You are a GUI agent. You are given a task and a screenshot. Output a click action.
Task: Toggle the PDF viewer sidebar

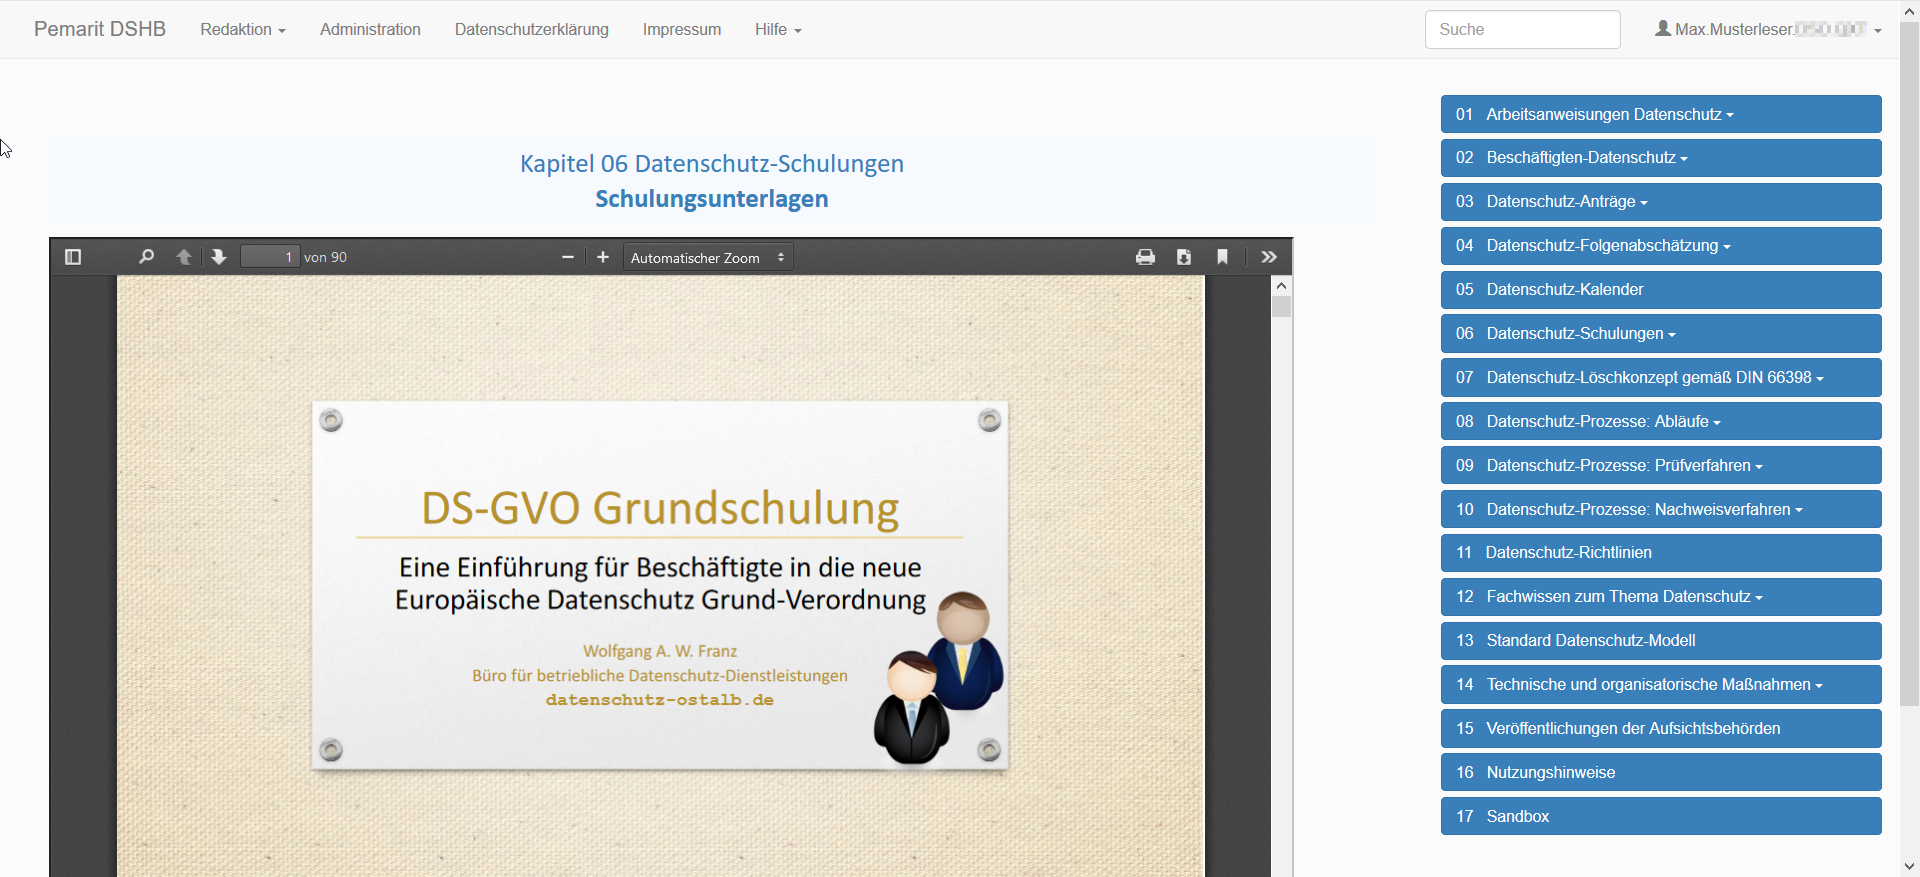73,257
